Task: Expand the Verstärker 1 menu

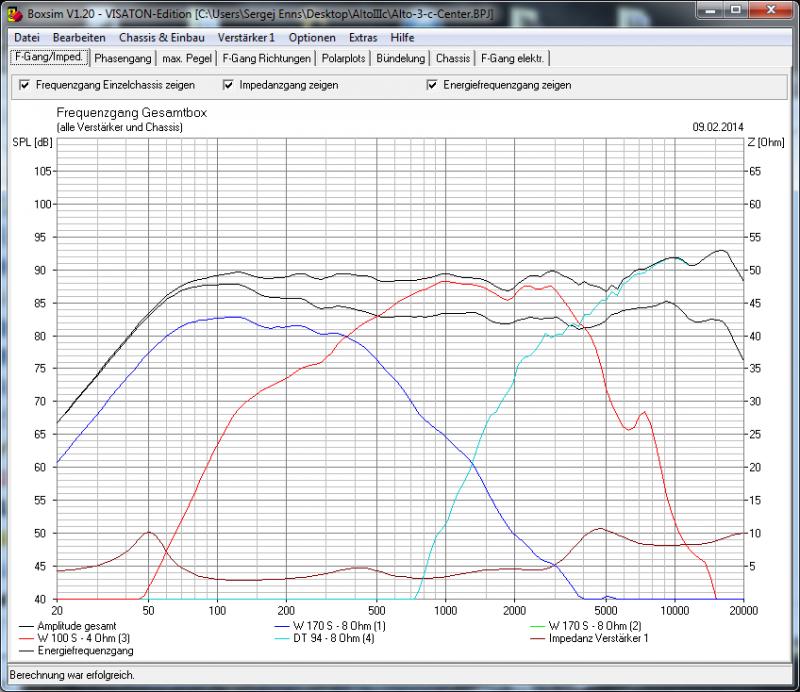Action: pos(246,37)
